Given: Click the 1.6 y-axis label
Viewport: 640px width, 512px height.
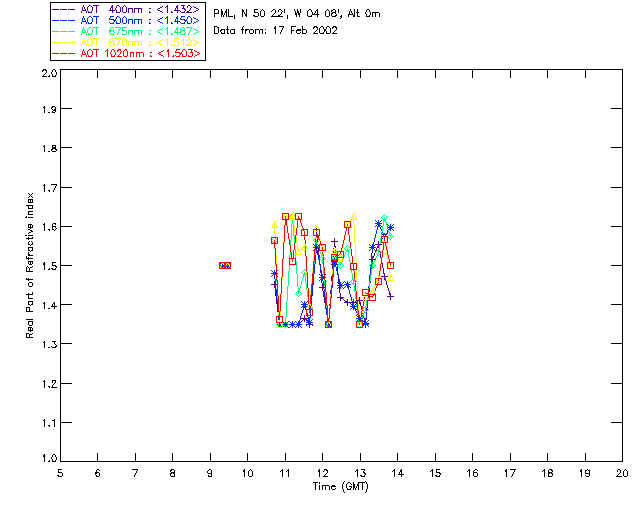Looking at the screenshot, I should point(49,227).
